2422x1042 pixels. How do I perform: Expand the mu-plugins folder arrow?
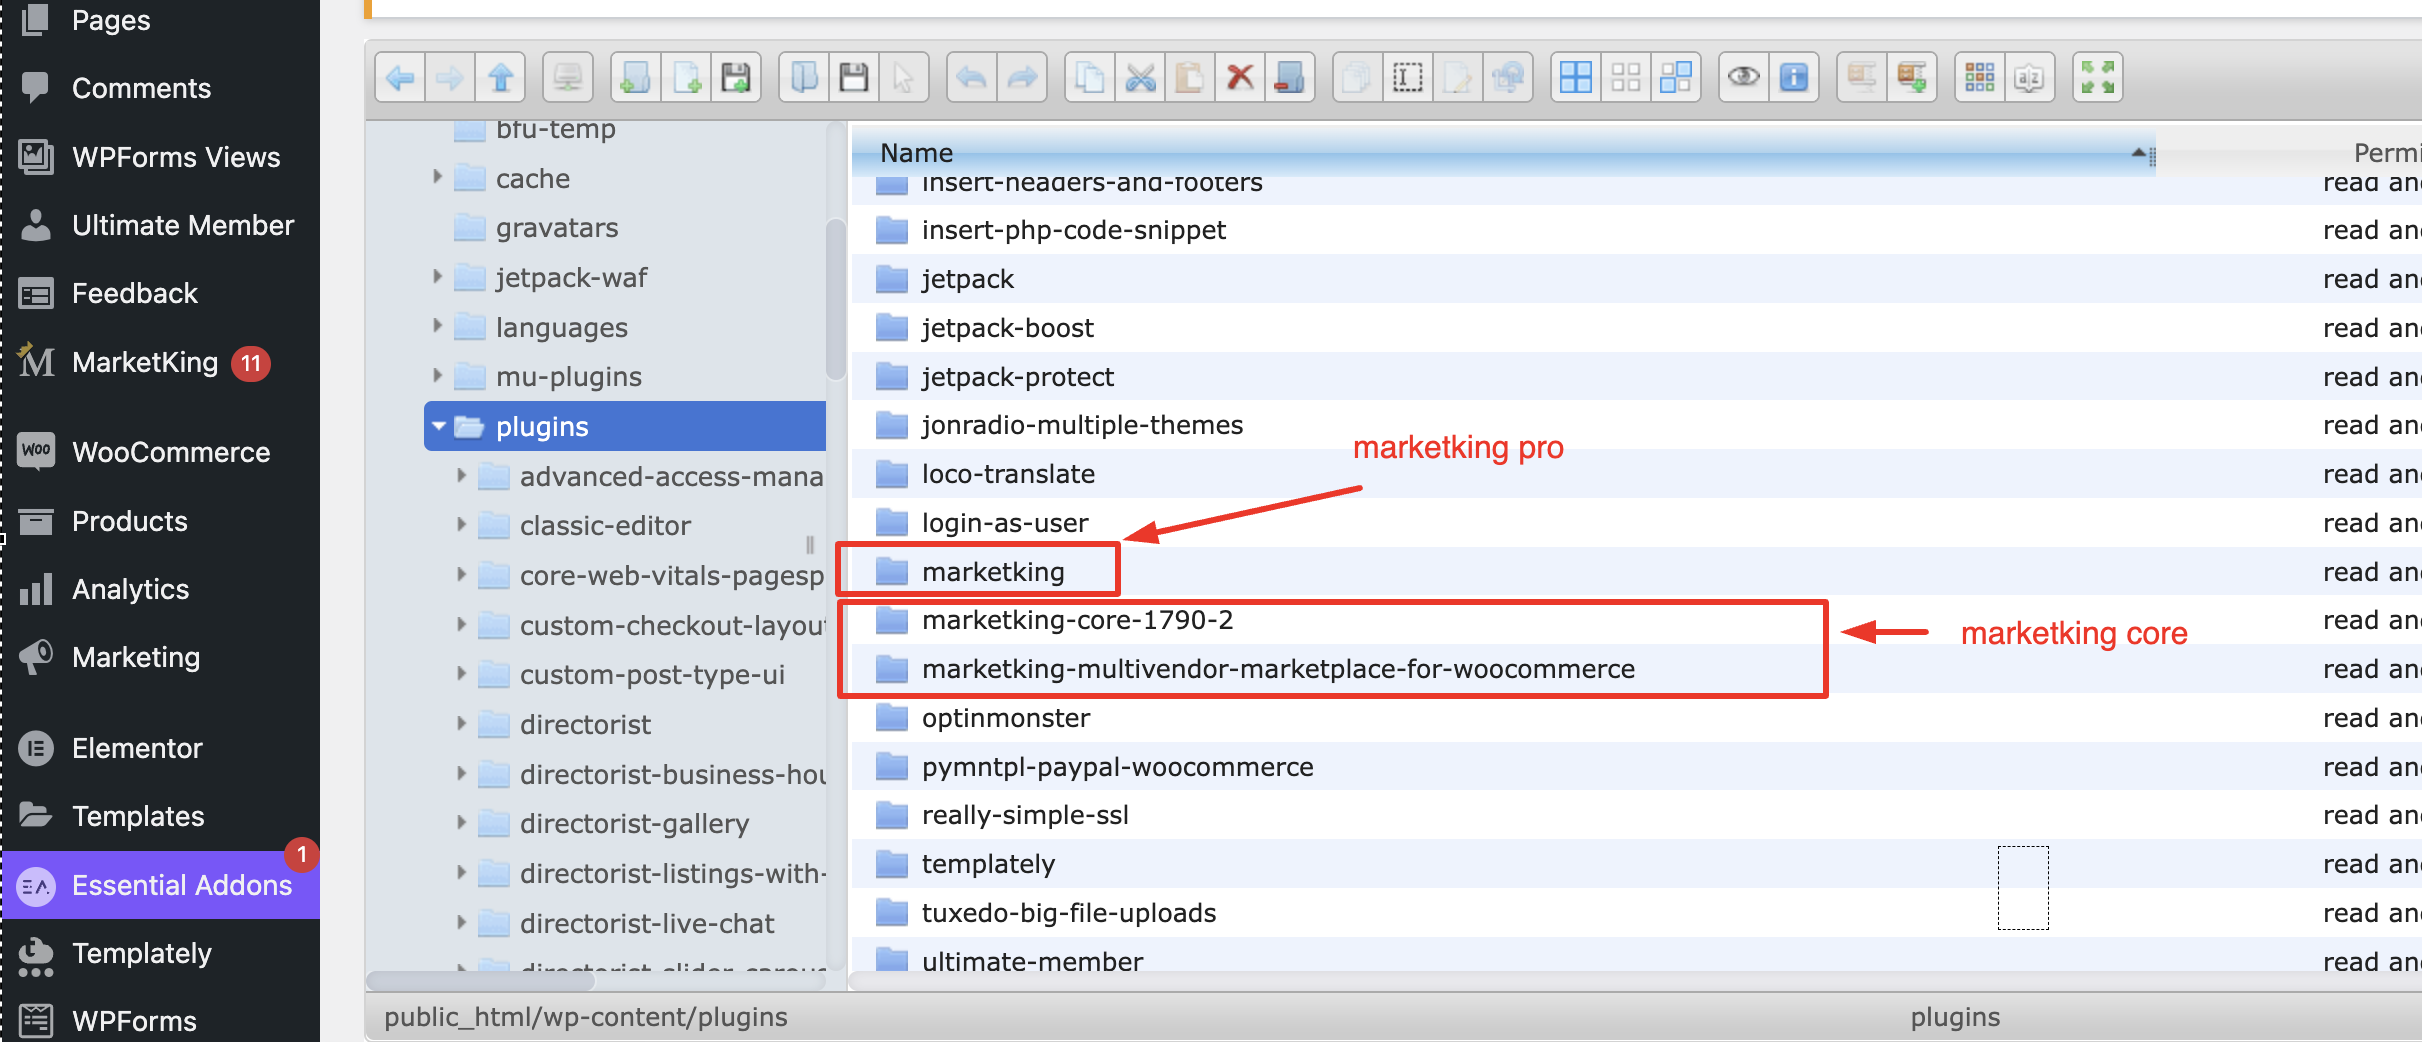click(x=437, y=376)
